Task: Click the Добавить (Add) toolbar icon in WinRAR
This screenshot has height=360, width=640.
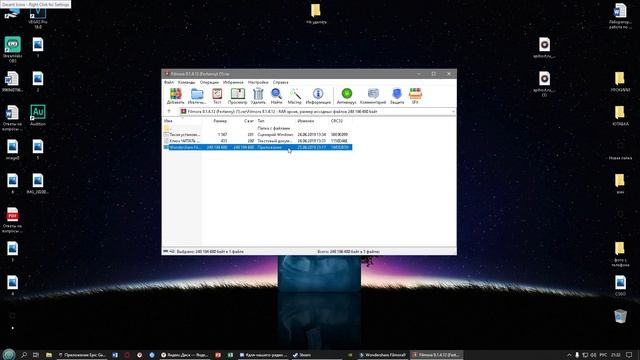Action: (x=176, y=96)
